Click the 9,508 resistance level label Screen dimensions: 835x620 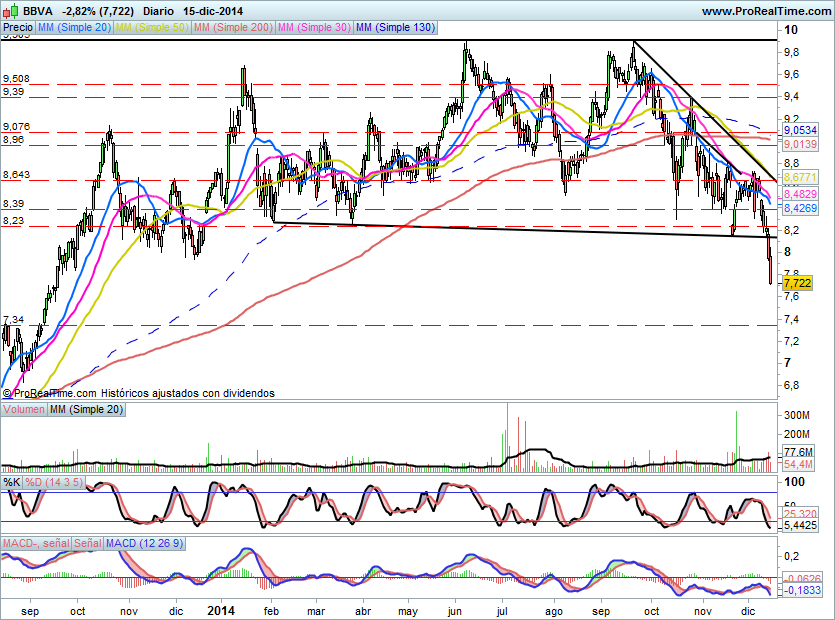tap(16, 79)
